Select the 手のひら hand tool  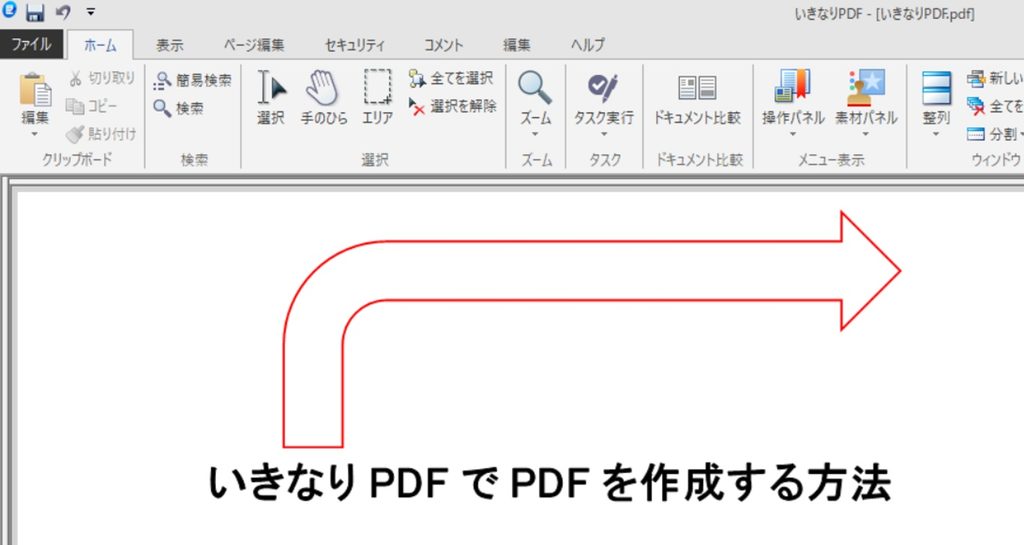[324, 98]
